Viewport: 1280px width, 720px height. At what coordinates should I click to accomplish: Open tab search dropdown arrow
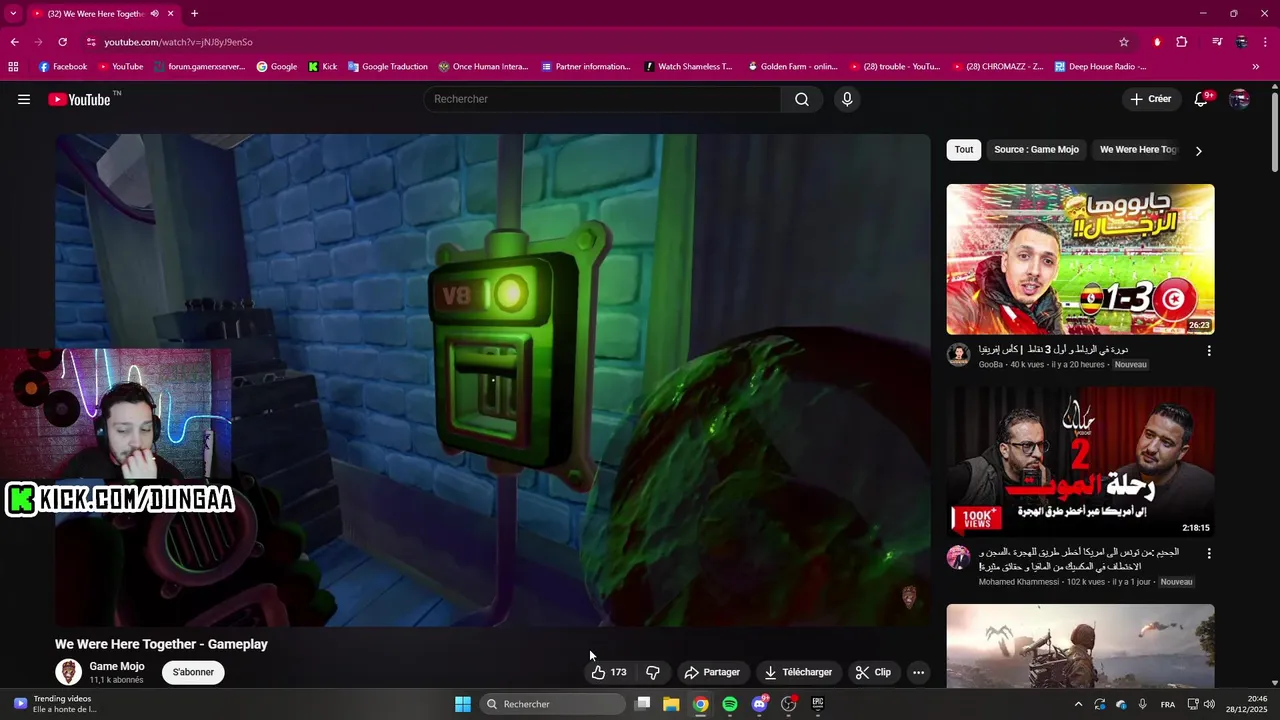[x=13, y=14]
